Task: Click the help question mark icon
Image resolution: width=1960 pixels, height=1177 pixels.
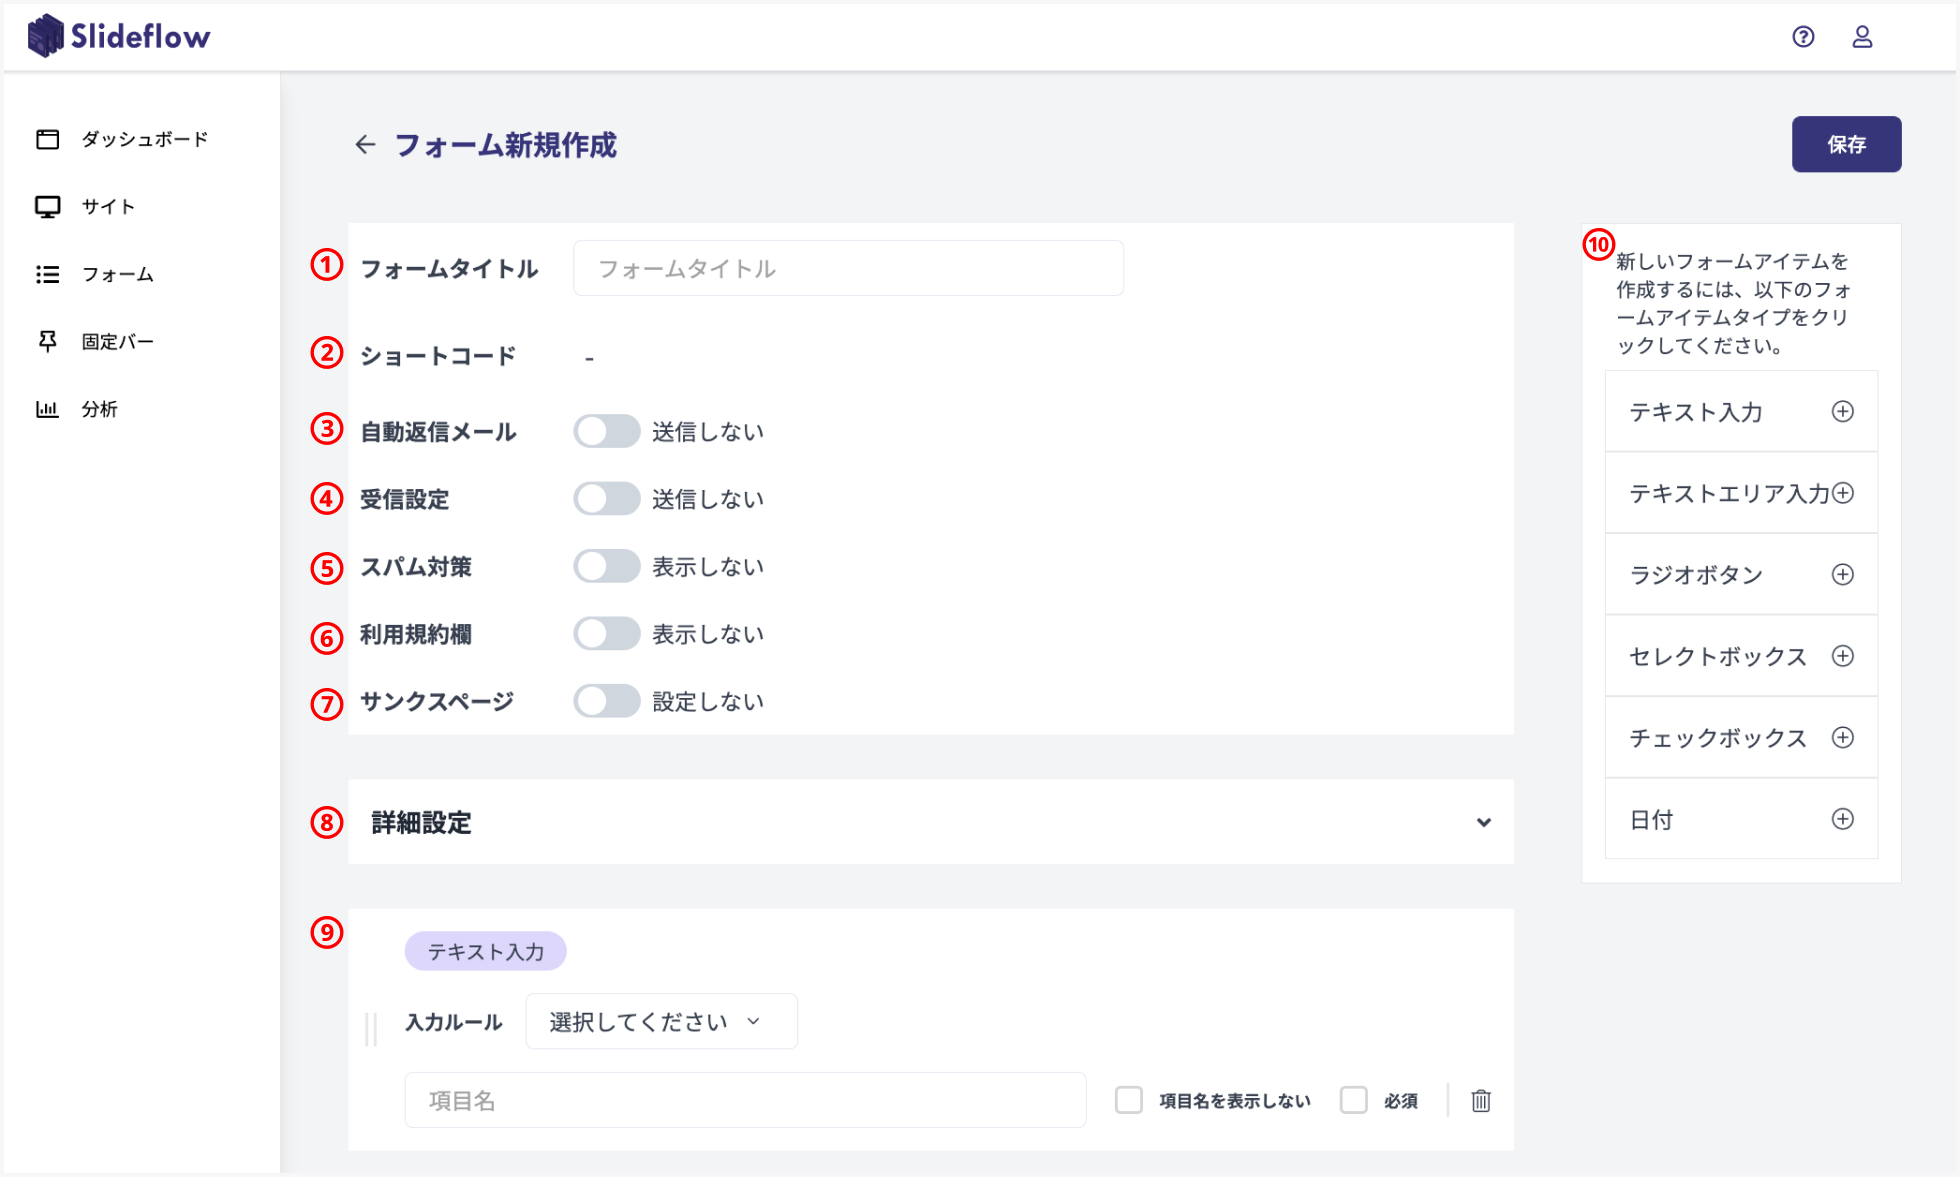Action: pyautogui.click(x=1803, y=37)
